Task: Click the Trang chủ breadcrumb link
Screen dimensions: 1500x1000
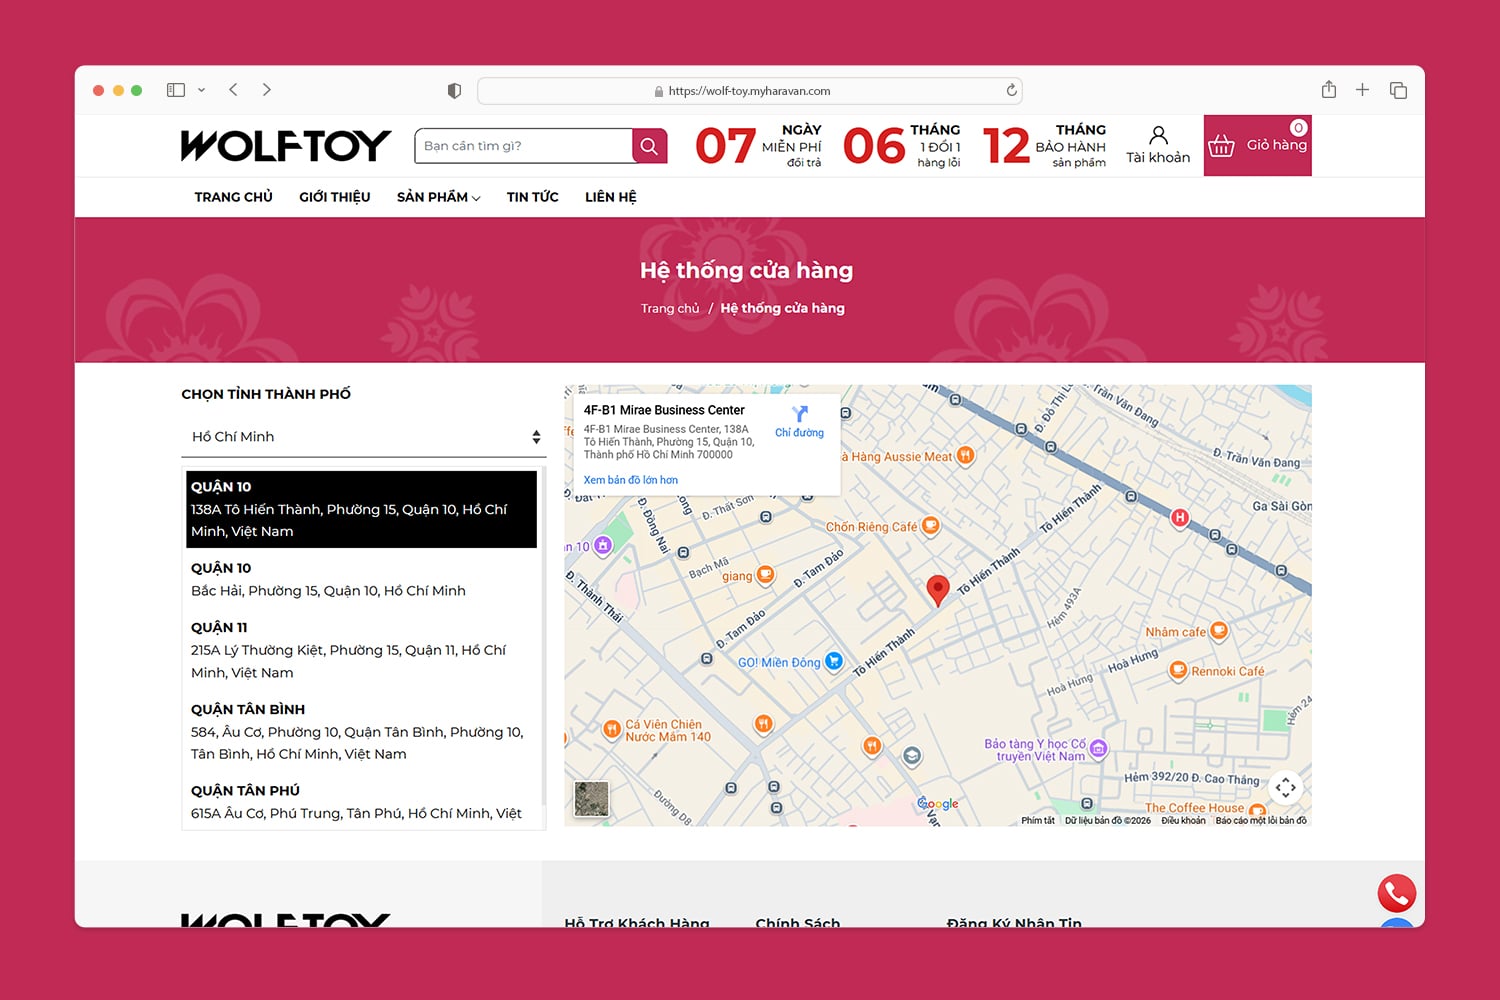Action: [670, 308]
